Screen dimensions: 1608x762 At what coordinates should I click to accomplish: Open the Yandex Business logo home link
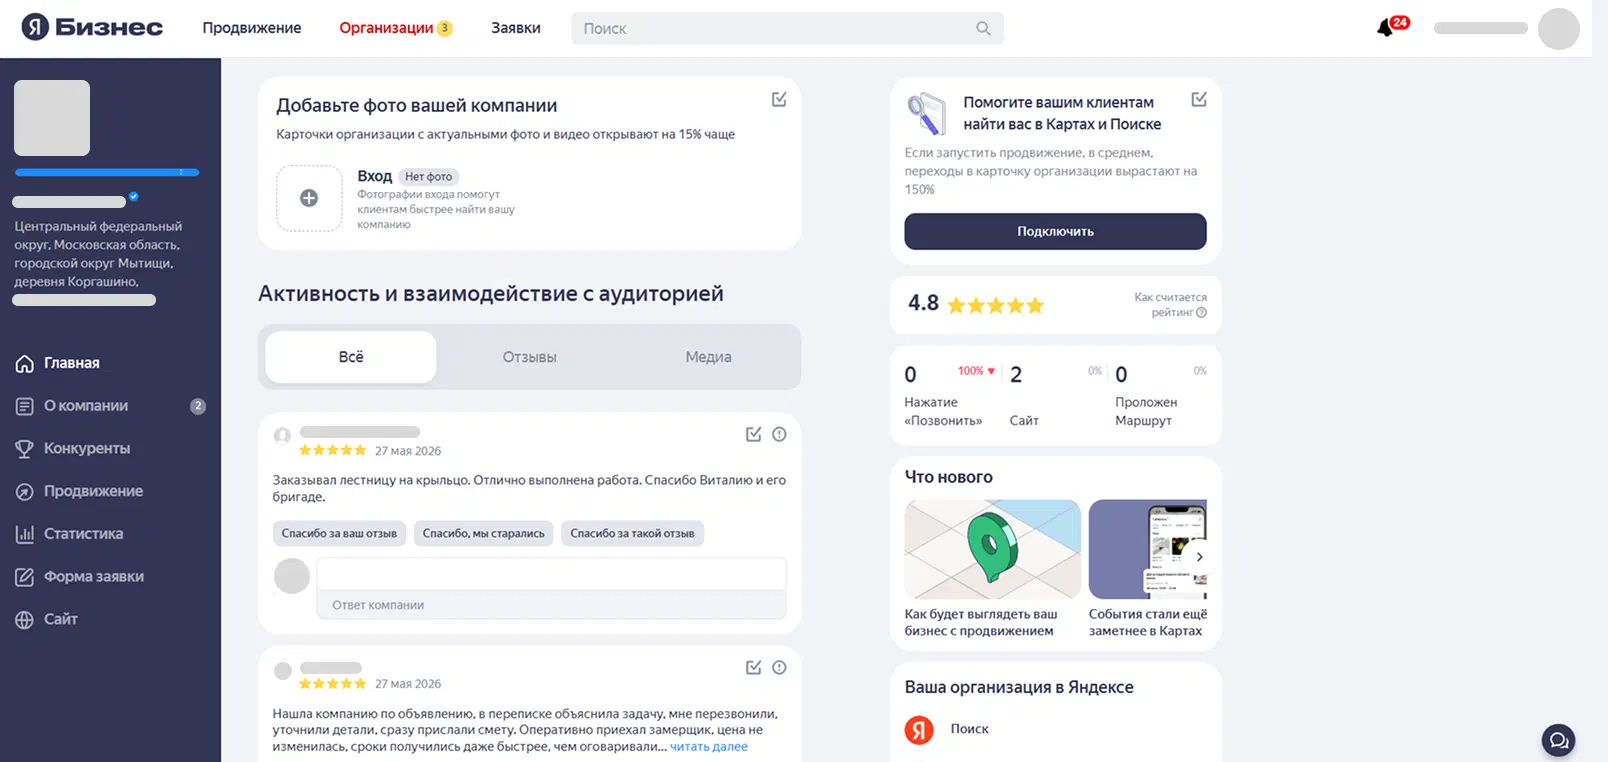pyautogui.click(x=92, y=27)
